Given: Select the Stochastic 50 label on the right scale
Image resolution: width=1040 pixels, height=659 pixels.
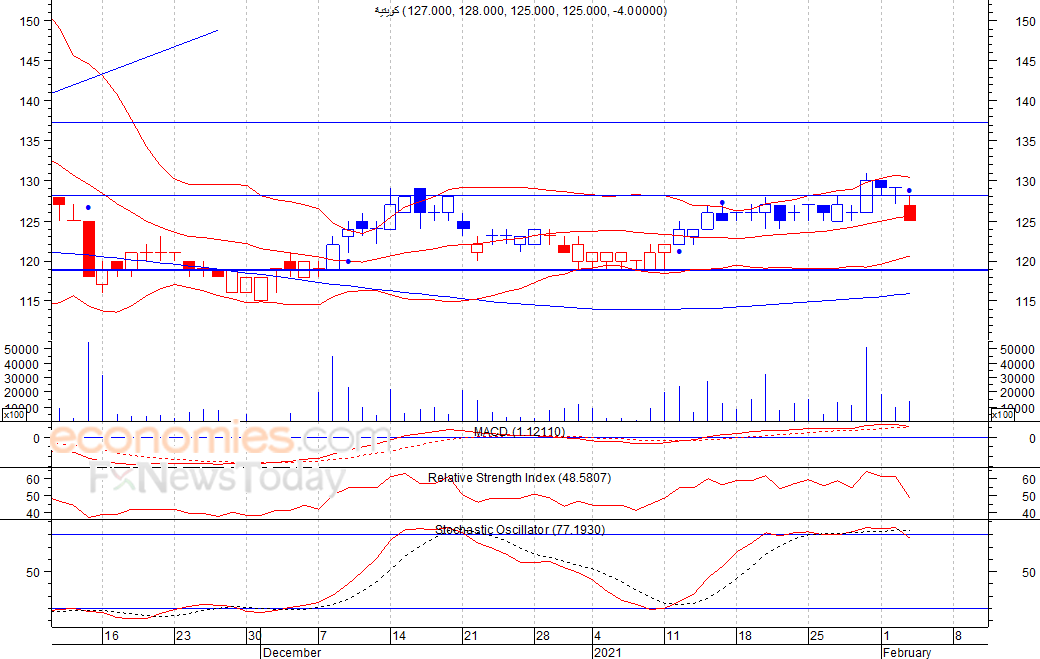Looking at the screenshot, I should coord(1029,572).
